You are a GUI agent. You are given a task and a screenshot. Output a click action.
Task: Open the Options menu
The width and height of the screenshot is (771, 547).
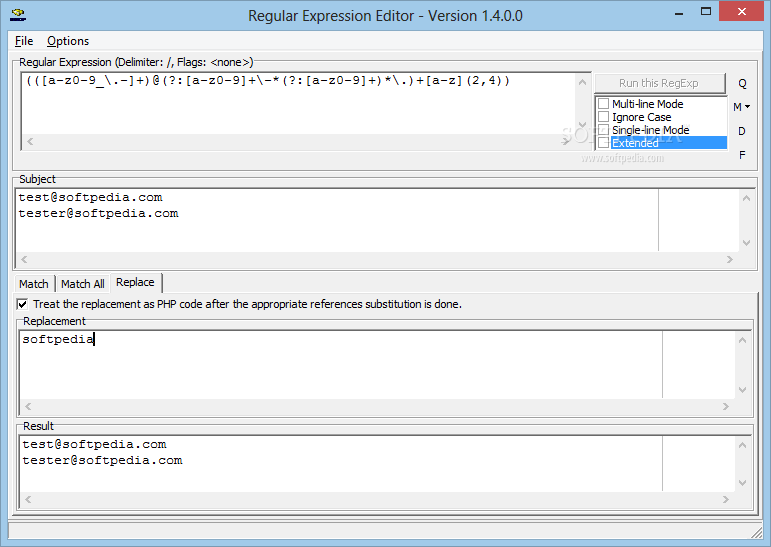click(x=68, y=41)
